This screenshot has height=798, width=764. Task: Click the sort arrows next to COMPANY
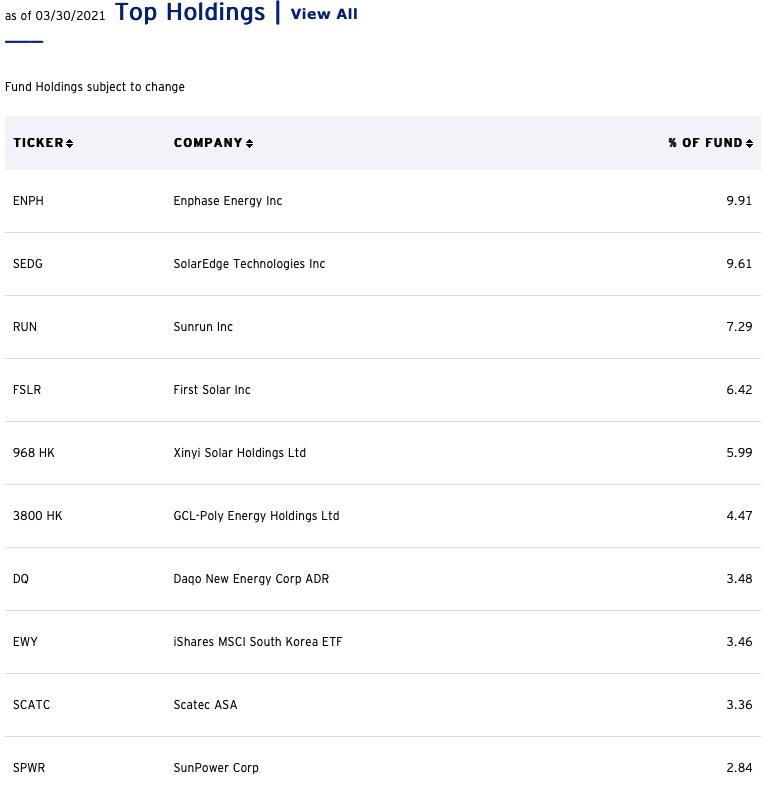point(249,144)
